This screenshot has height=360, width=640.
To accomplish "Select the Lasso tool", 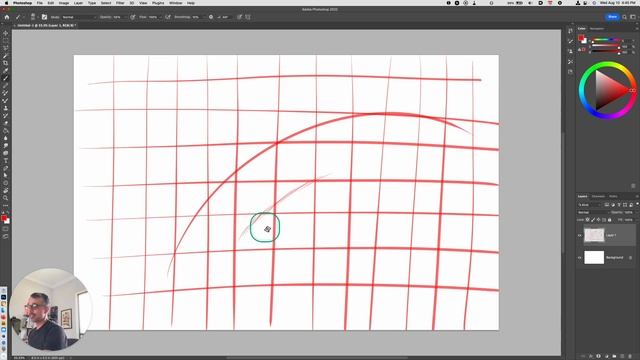I will pyautogui.click(x=6, y=48).
